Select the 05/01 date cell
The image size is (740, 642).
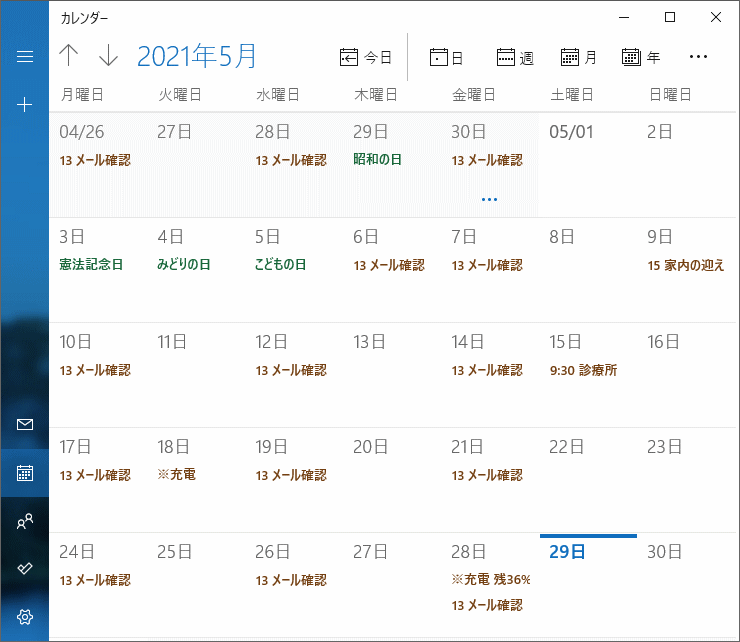(x=588, y=165)
